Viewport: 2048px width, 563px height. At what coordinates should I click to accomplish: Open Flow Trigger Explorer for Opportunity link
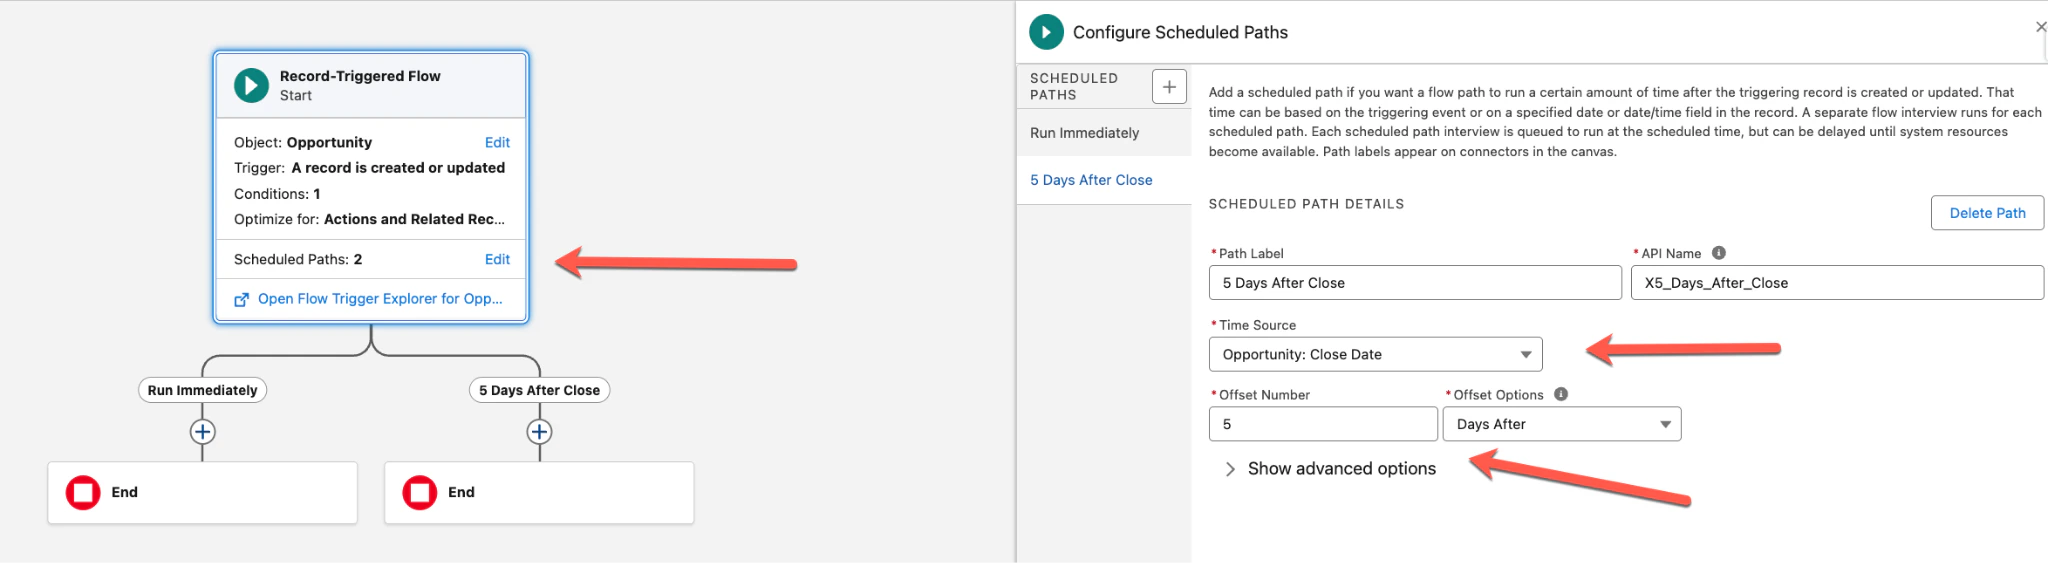coord(380,299)
